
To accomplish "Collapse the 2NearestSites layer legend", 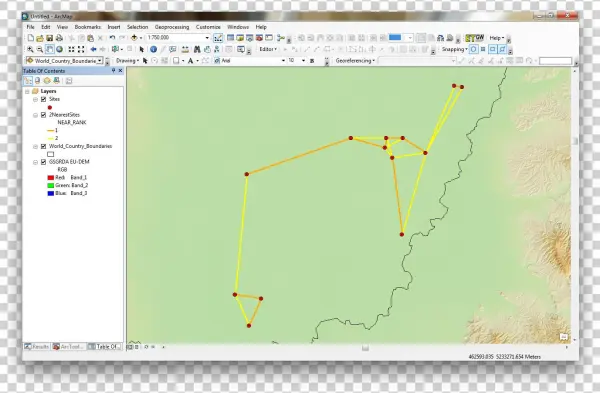I will [35, 115].
